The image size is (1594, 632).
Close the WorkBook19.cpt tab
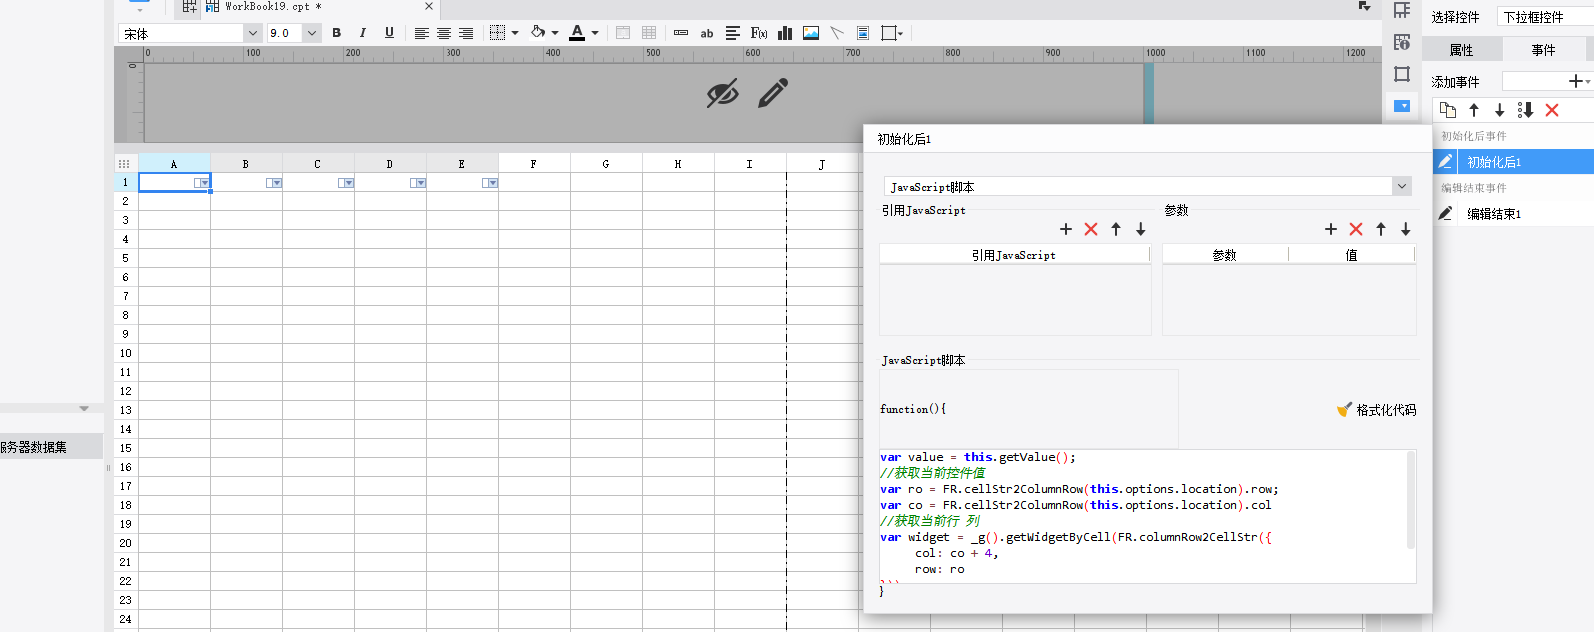pos(429,6)
